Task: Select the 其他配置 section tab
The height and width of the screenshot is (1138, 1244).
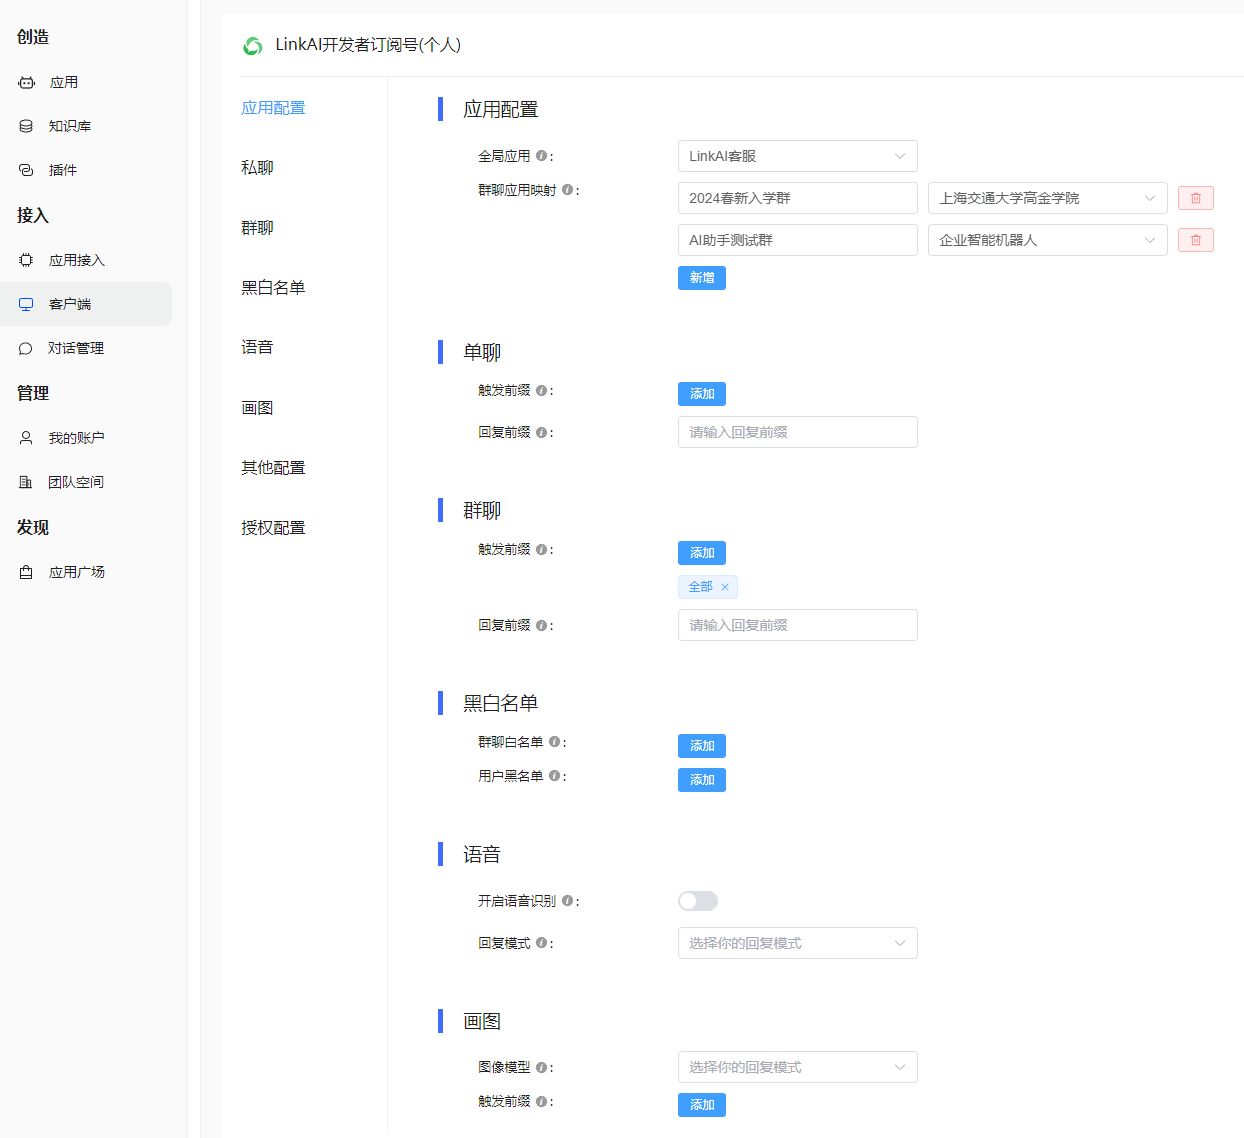Action: pos(273,468)
